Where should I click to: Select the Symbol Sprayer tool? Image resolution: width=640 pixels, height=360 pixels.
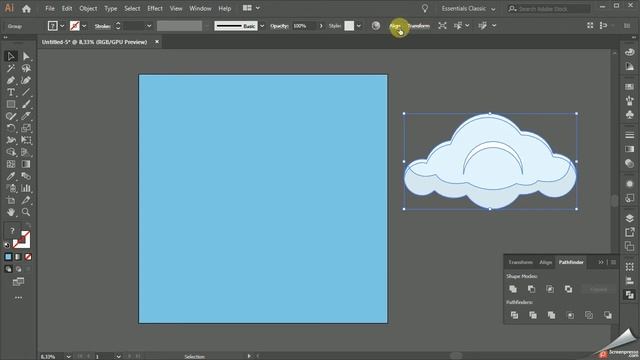pos(11,188)
